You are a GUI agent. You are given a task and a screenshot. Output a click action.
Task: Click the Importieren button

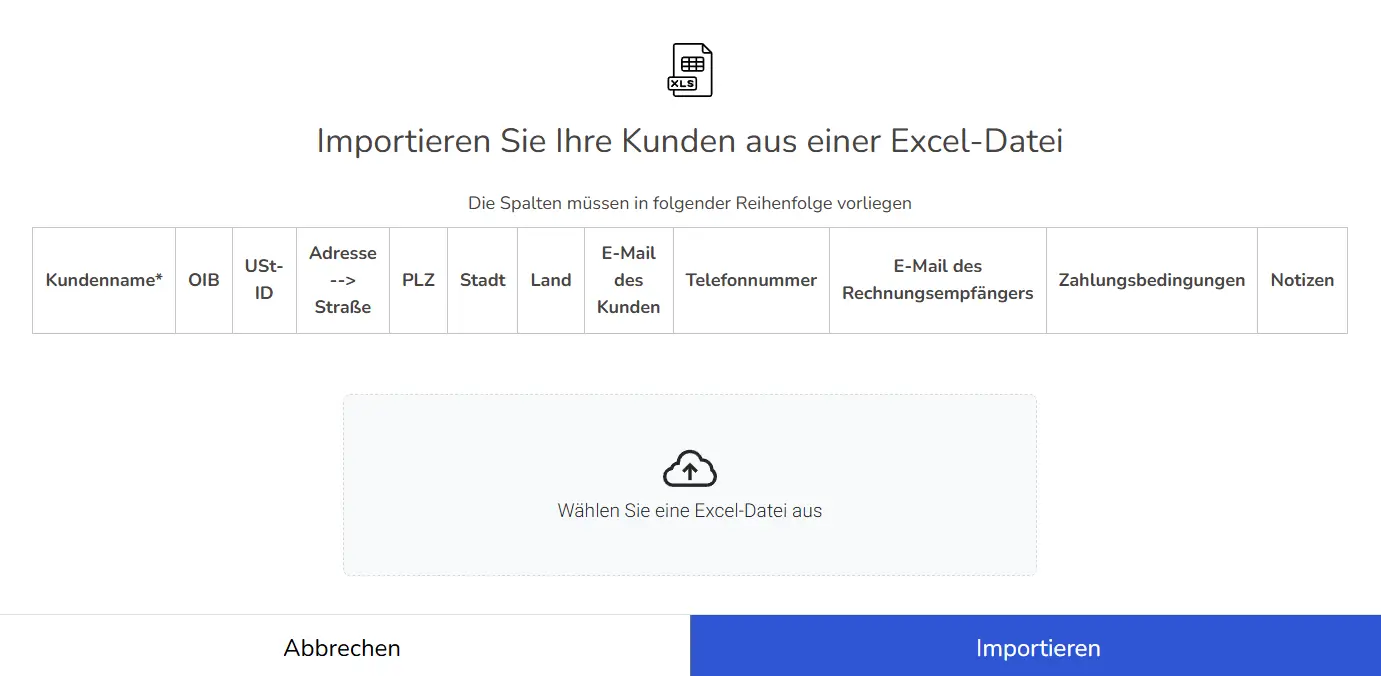(1036, 646)
